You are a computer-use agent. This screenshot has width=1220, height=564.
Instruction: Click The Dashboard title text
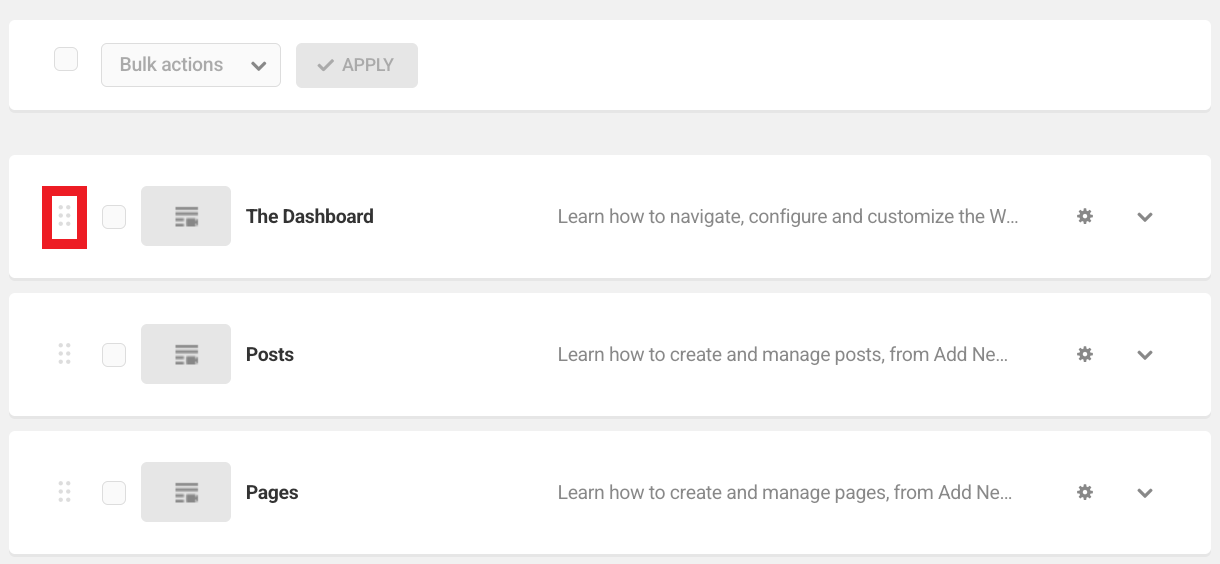point(309,216)
